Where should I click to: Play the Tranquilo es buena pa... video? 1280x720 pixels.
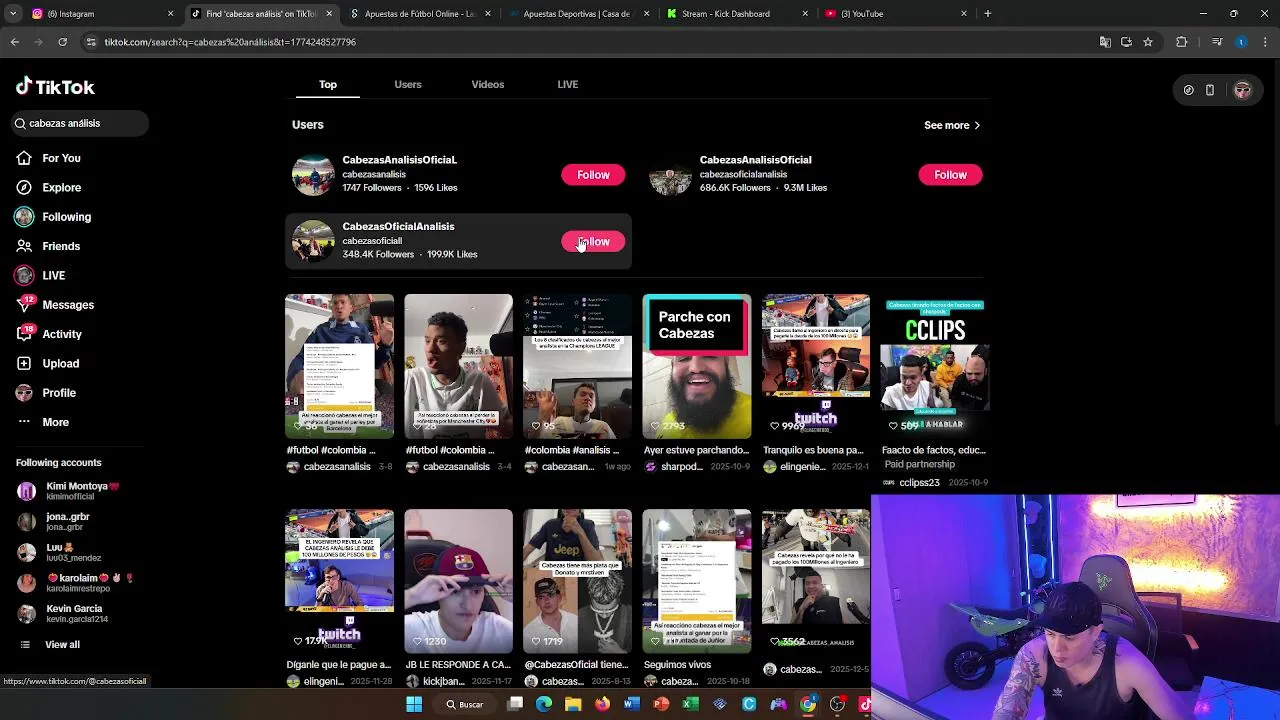pyautogui.click(x=816, y=366)
